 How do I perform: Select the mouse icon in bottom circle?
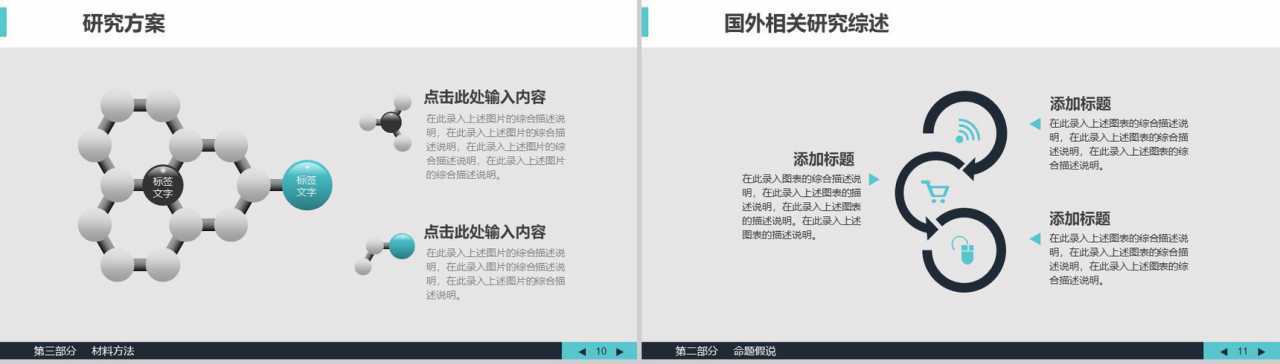(x=964, y=250)
